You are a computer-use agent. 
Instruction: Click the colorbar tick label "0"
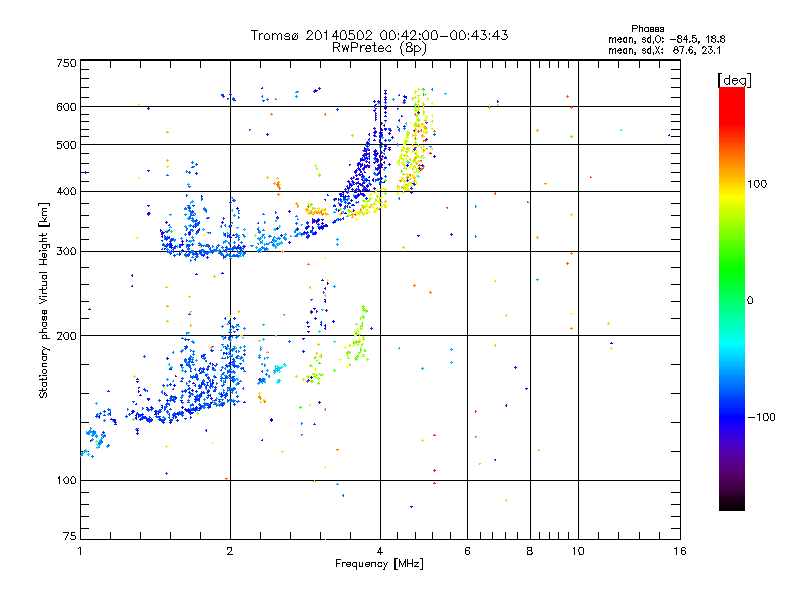pyautogui.click(x=750, y=301)
